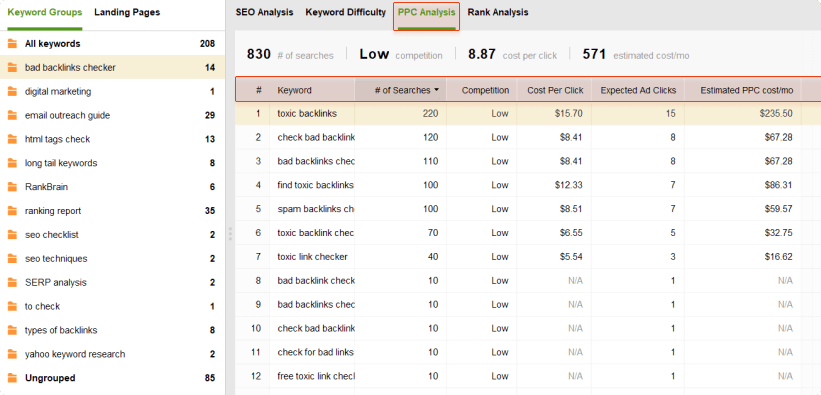Click the panel splitter handle dots
The width and height of the screenshot is (821, 395).
click(x=230, y=234)
